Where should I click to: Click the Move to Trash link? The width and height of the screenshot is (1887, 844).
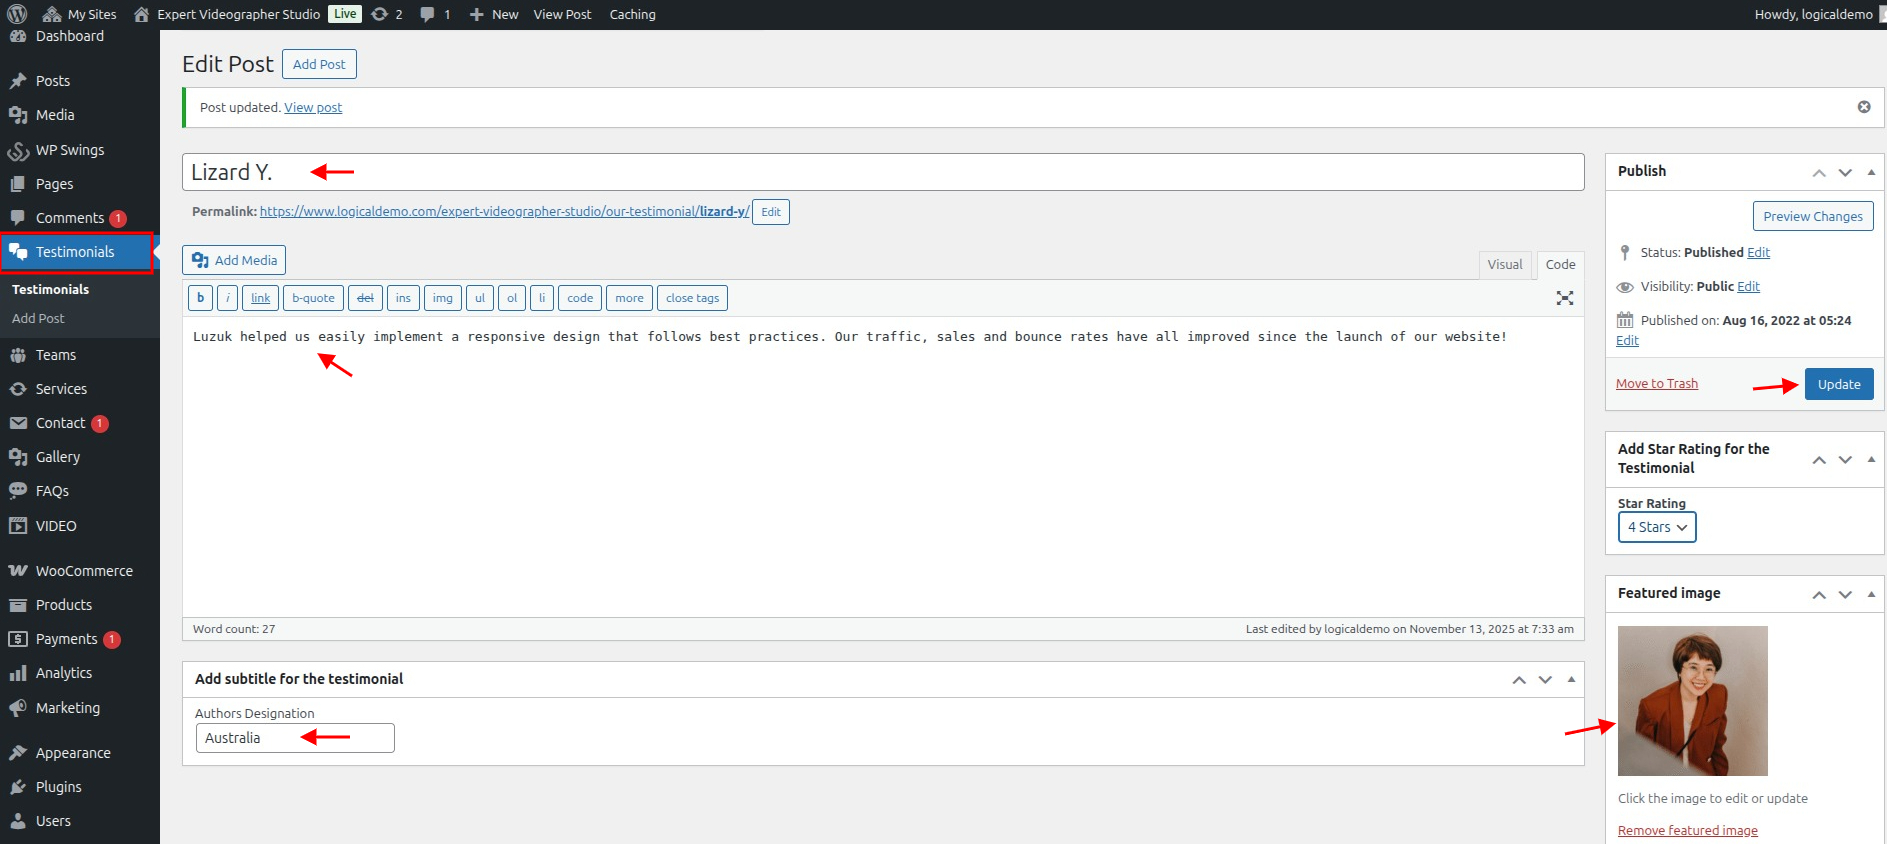pos(1657,384)
